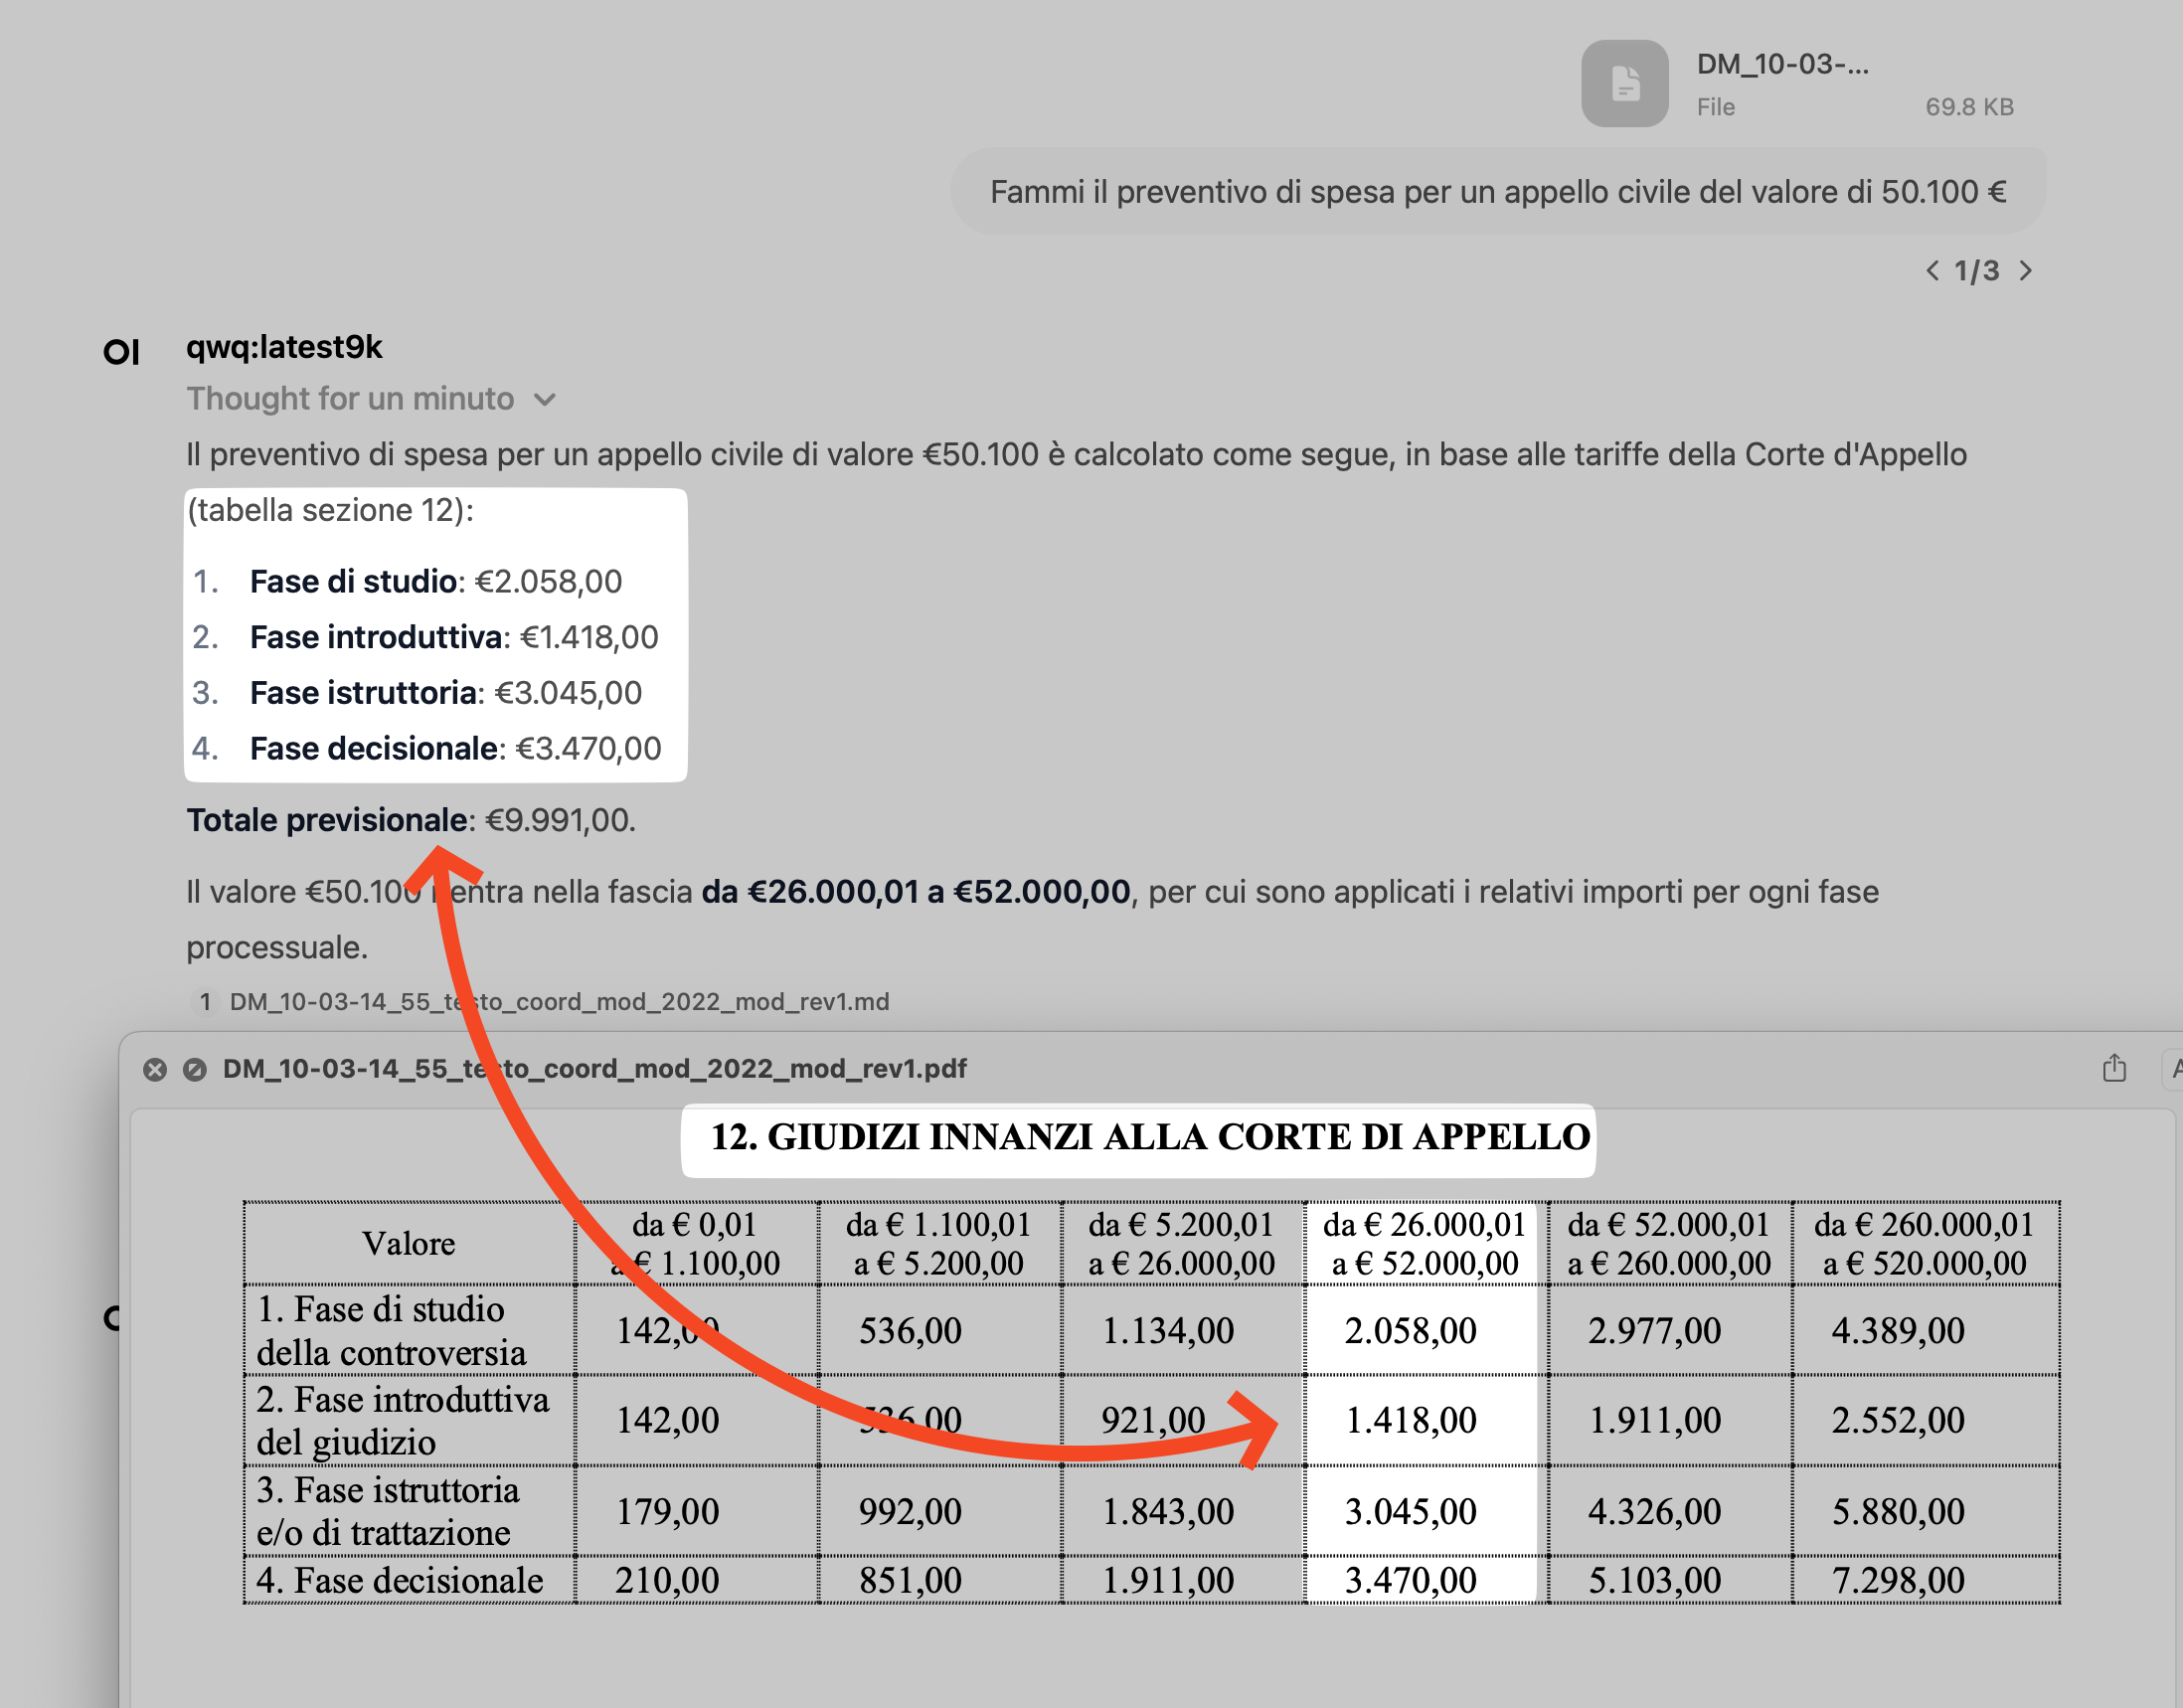The image size is (2183, 1708).
Task: Click the 1/3 response counter
Action: tap(1977, 271)
